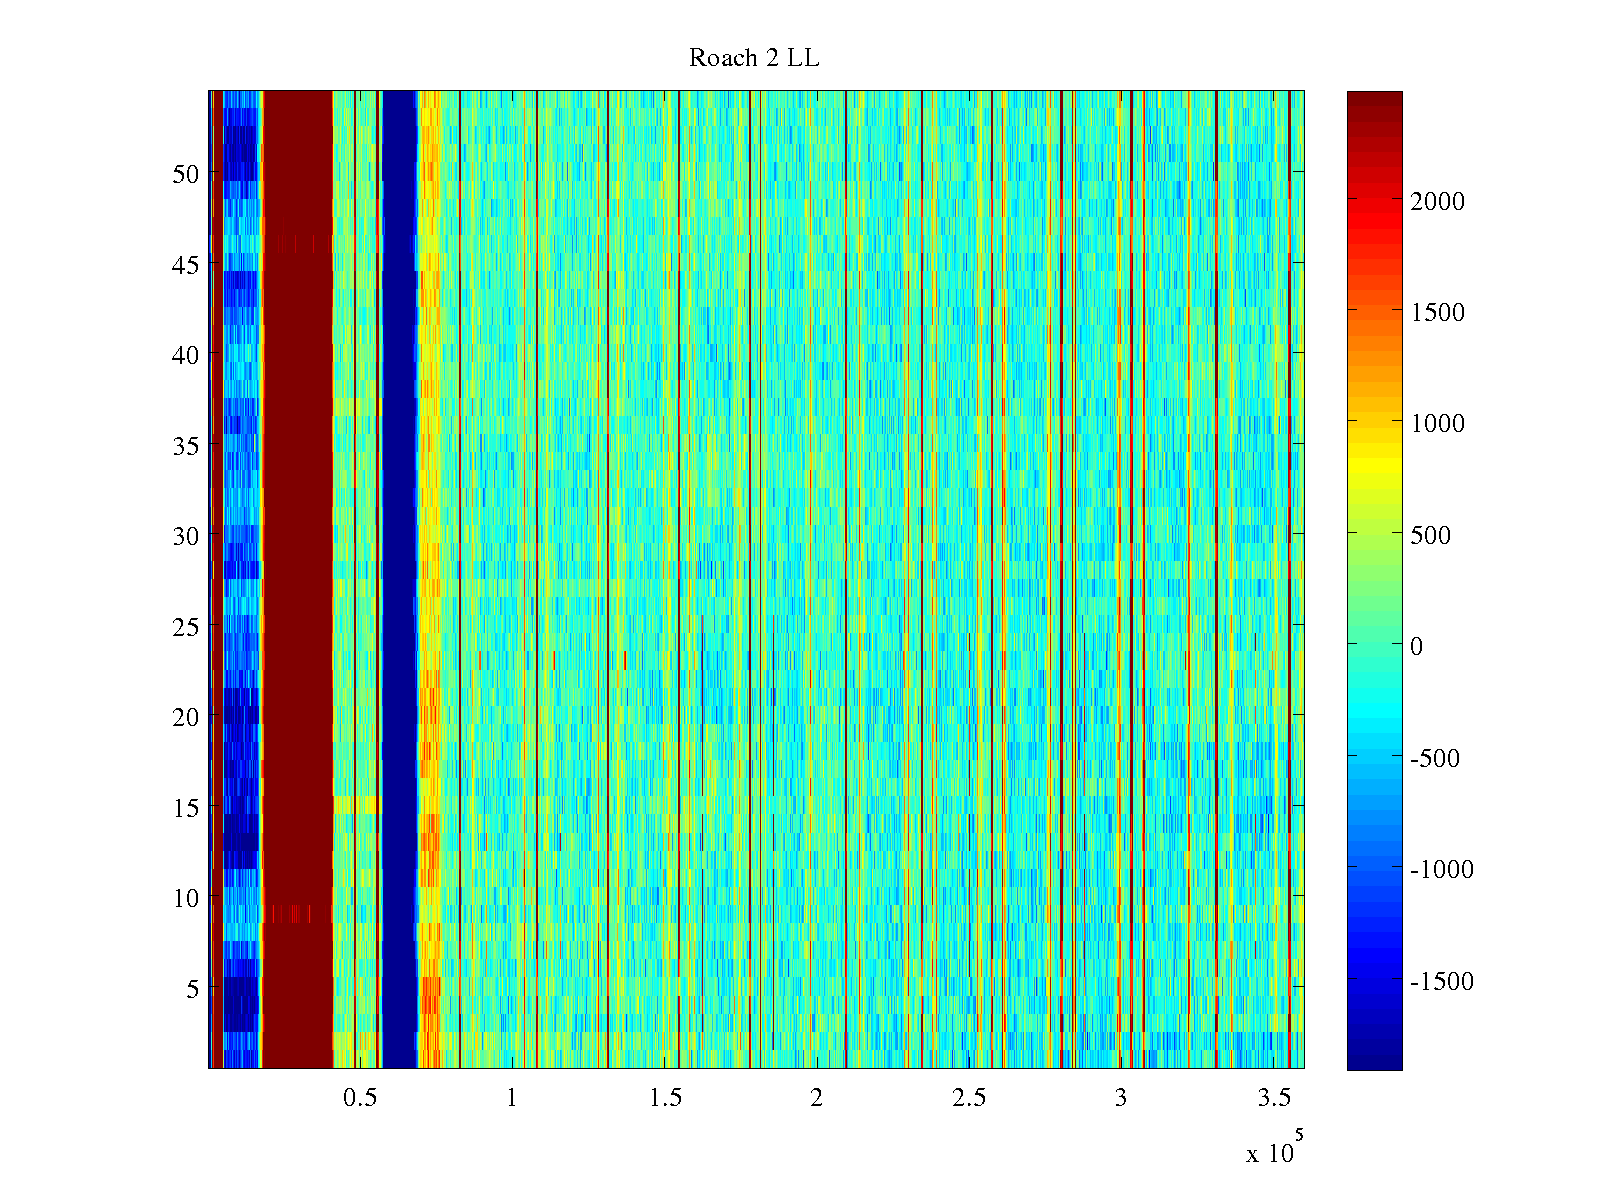Click y-axis tick label 30
This screenshot has height=1200, width=1600.
[x=186, y=535]
